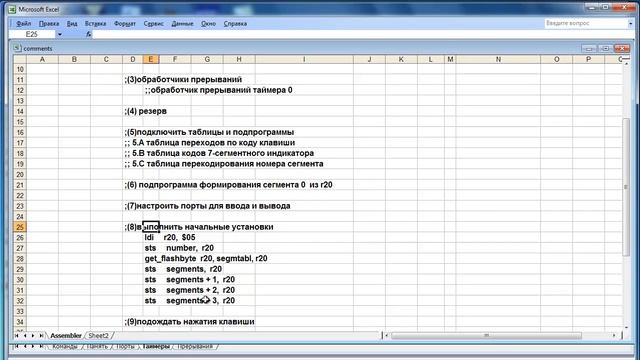Open the Сервис menu
This screenshot has height=360, width=640.
point(153,24)
